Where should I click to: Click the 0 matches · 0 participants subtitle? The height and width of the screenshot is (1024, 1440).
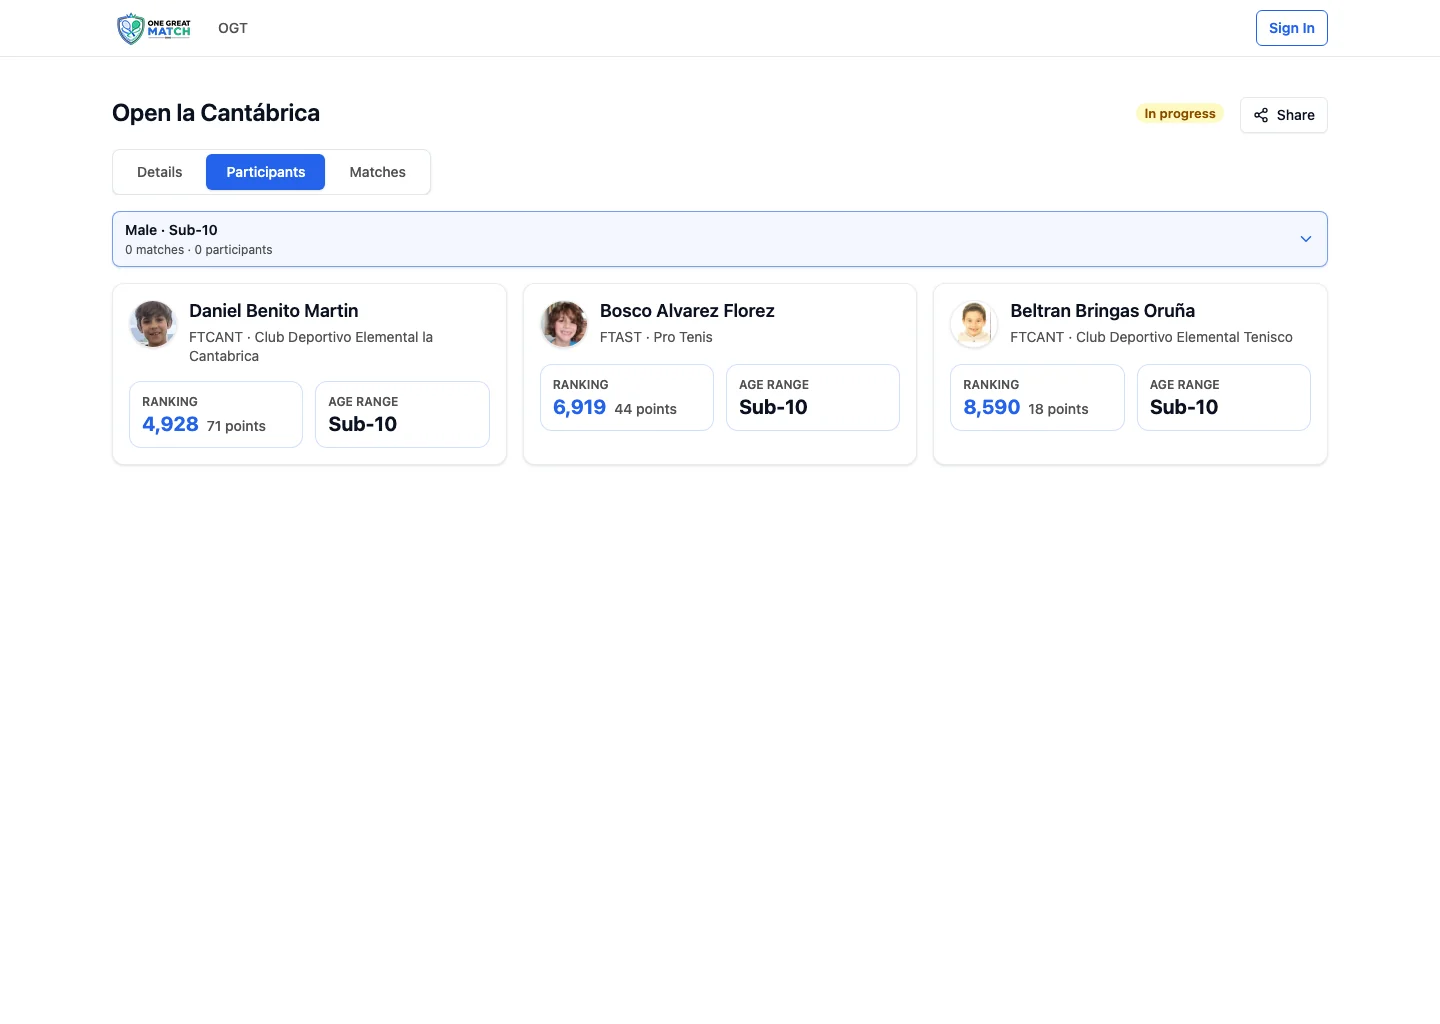click(x=199, y=250)
